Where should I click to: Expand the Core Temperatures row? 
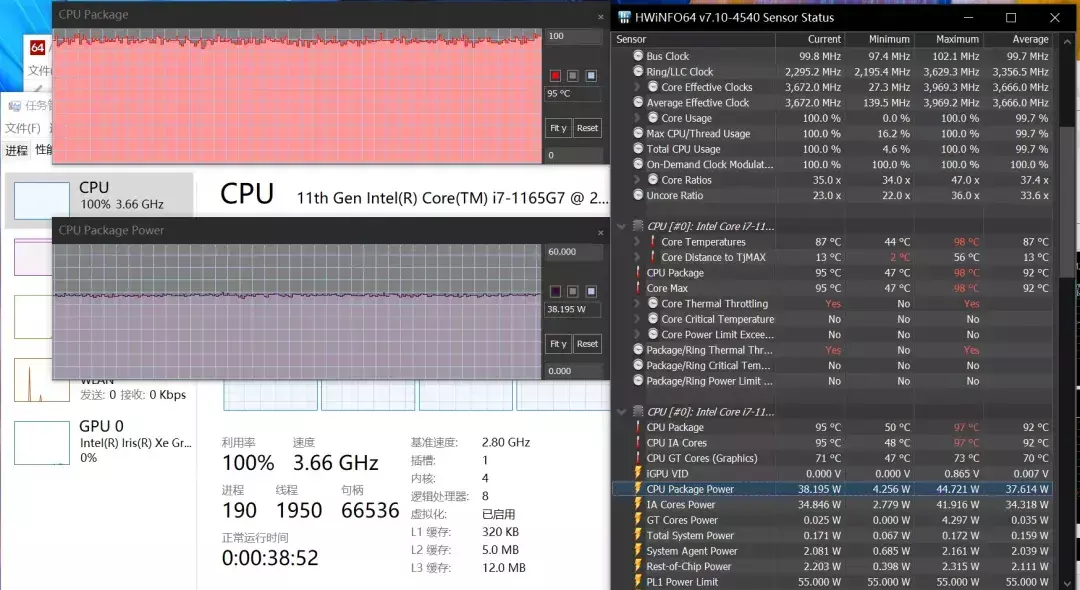[x=638, y=242]
